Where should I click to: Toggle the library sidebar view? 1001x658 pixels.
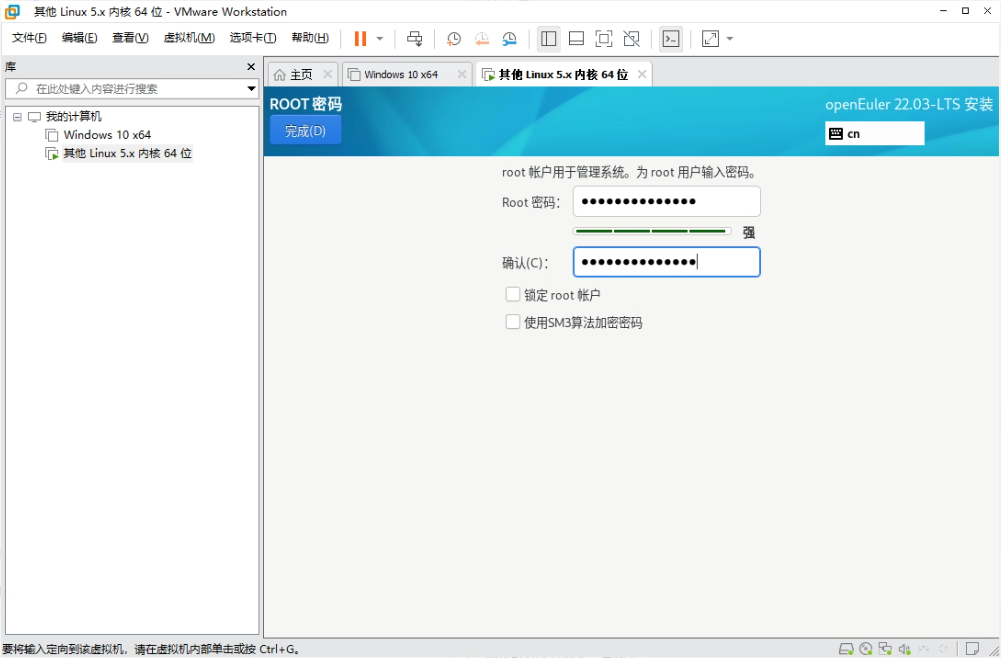(x=548, y=39)
